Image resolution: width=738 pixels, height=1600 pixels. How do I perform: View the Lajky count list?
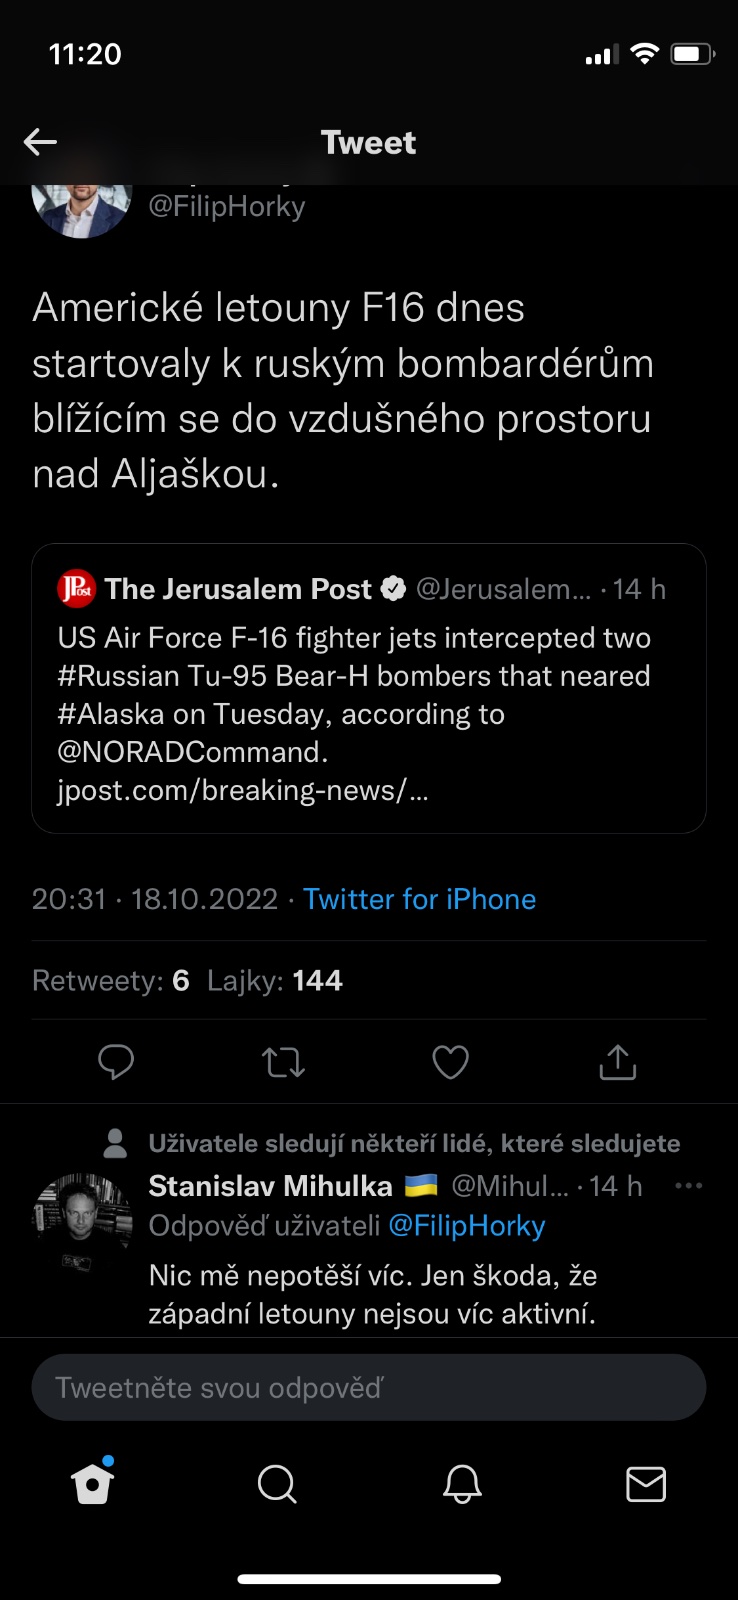(275, 980)
